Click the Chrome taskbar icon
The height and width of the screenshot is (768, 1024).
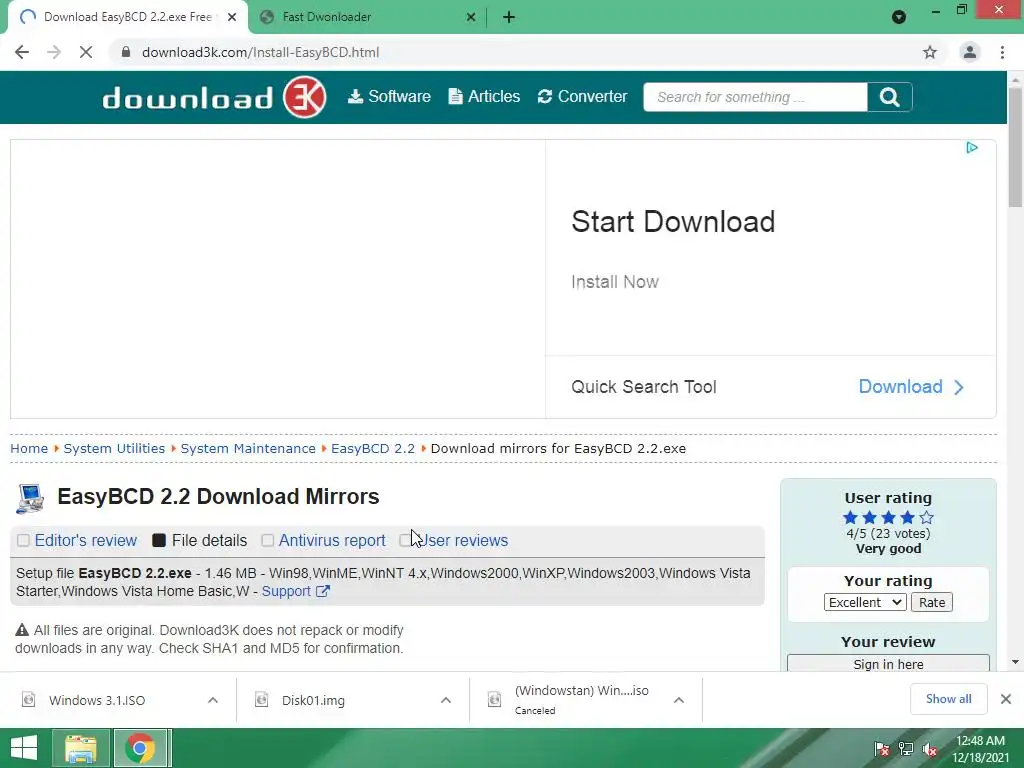(140, 748)
